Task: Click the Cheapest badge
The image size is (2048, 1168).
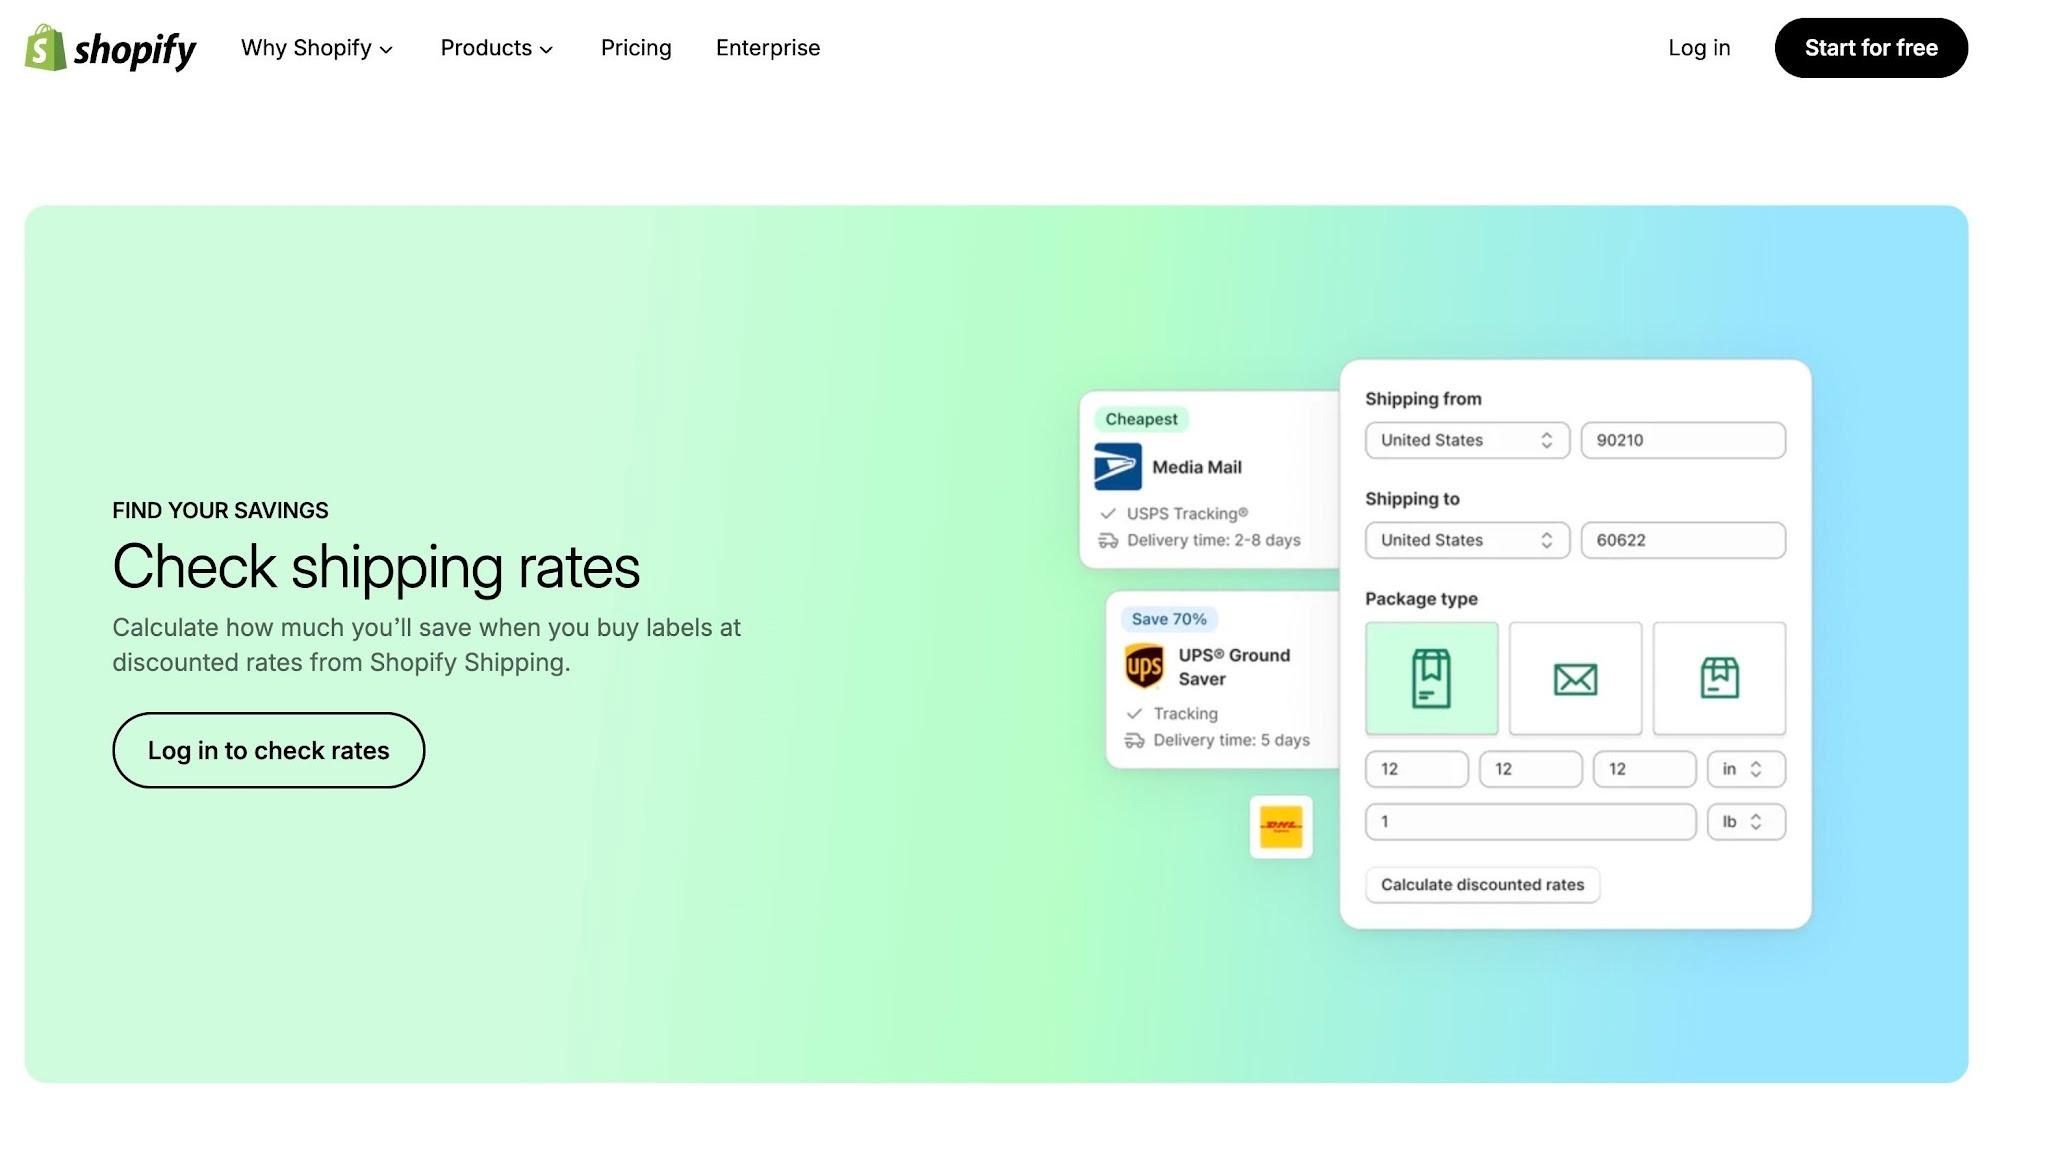Action: click(1141, 419)
